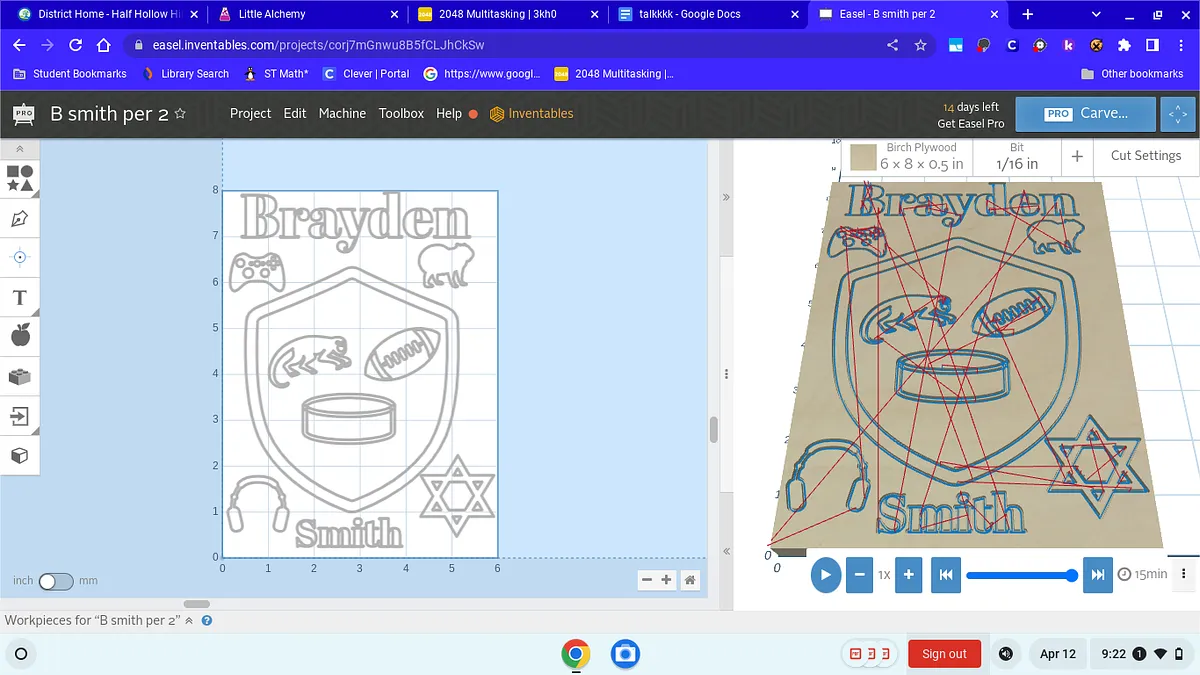
Task: Click the 3D box library icon
Action: click(x=20, y=456)
